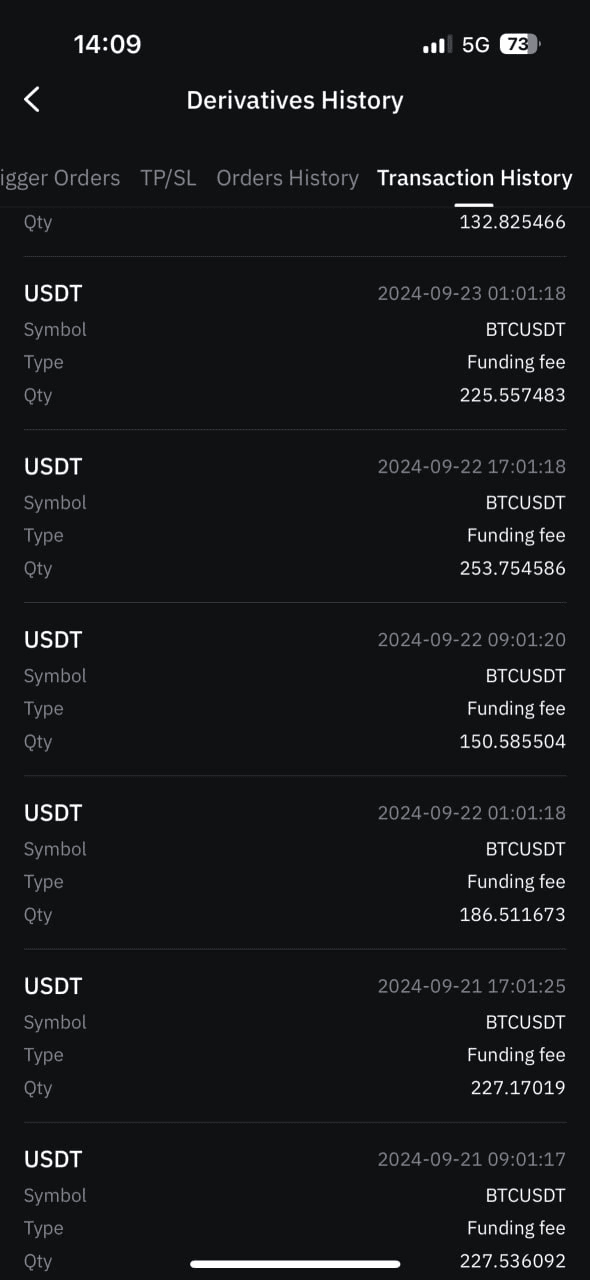Select the Transaction History tab
590x1280 pixels.
click(474, 178)
